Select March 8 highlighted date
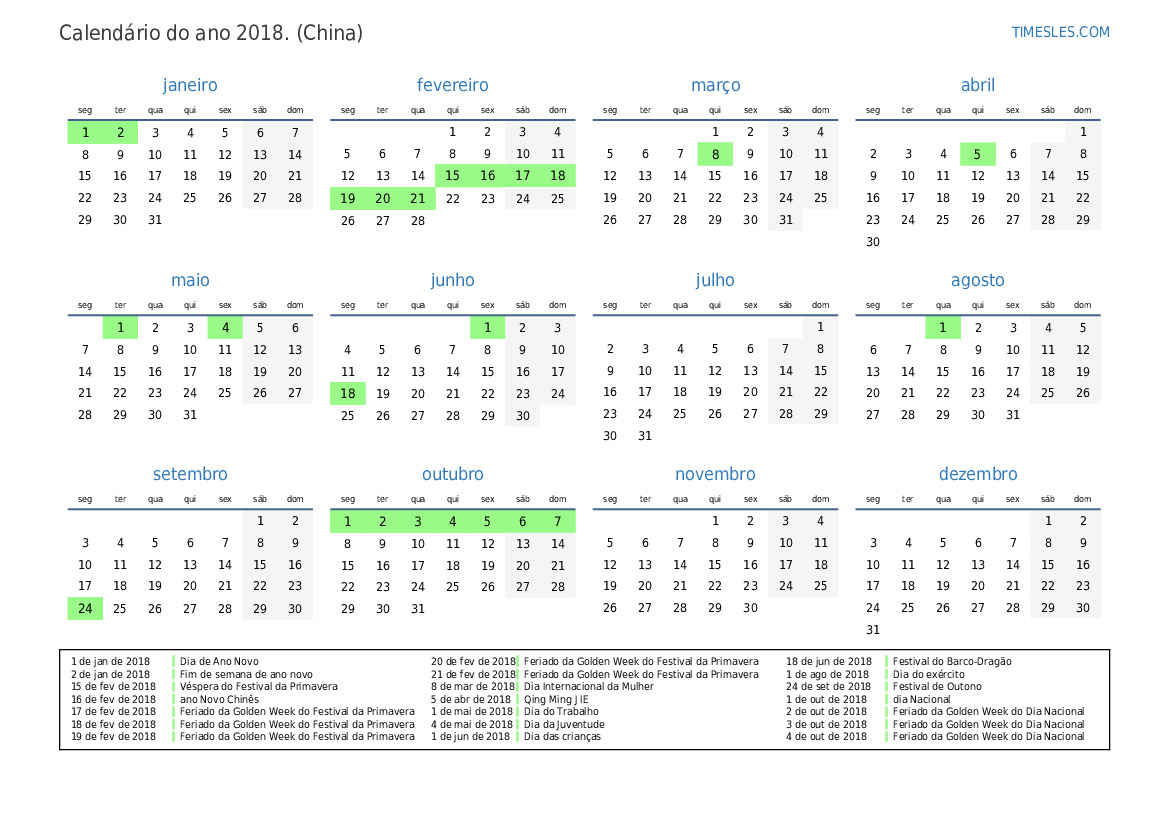 coord(715,154)
